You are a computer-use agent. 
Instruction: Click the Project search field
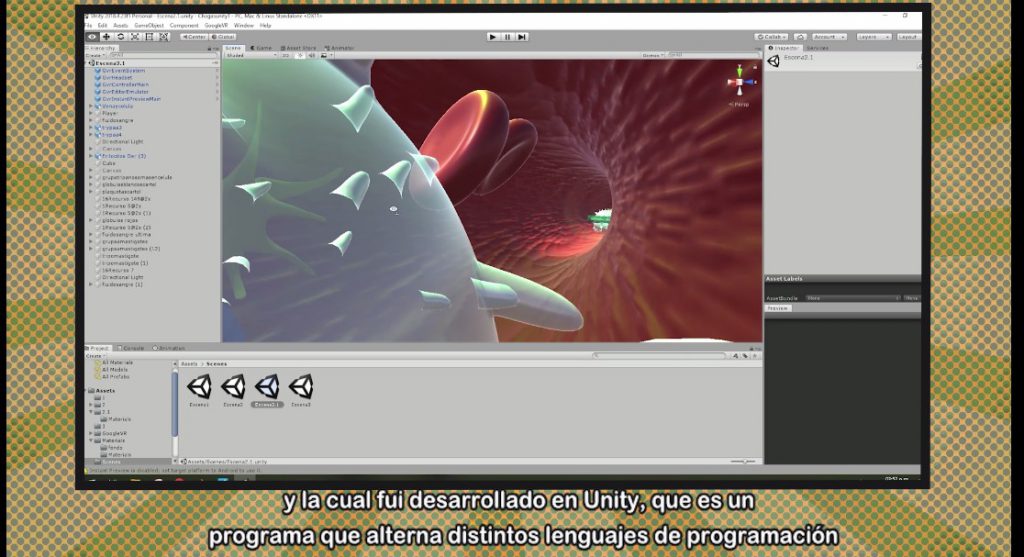660,356
